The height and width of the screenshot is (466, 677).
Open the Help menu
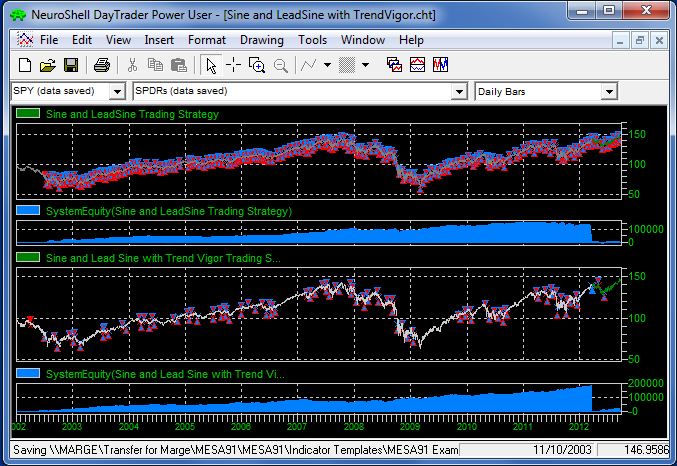(411, 40)
